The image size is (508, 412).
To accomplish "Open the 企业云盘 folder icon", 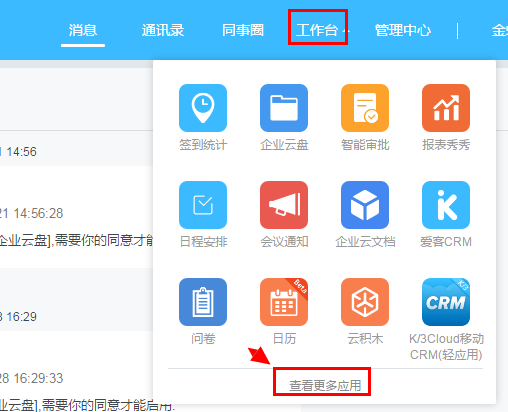I will pyautogui.click(x=284, y=108).
